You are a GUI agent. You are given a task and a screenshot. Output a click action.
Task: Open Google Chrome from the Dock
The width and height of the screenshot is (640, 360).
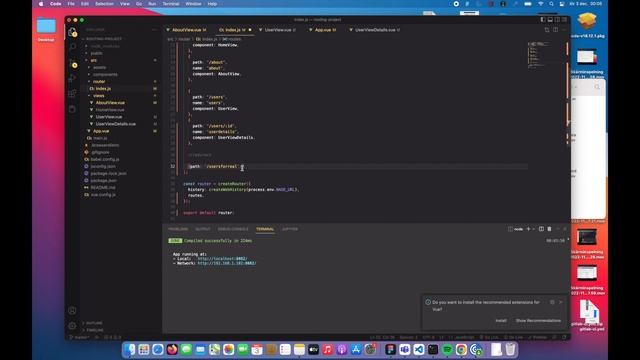point(461,349)
